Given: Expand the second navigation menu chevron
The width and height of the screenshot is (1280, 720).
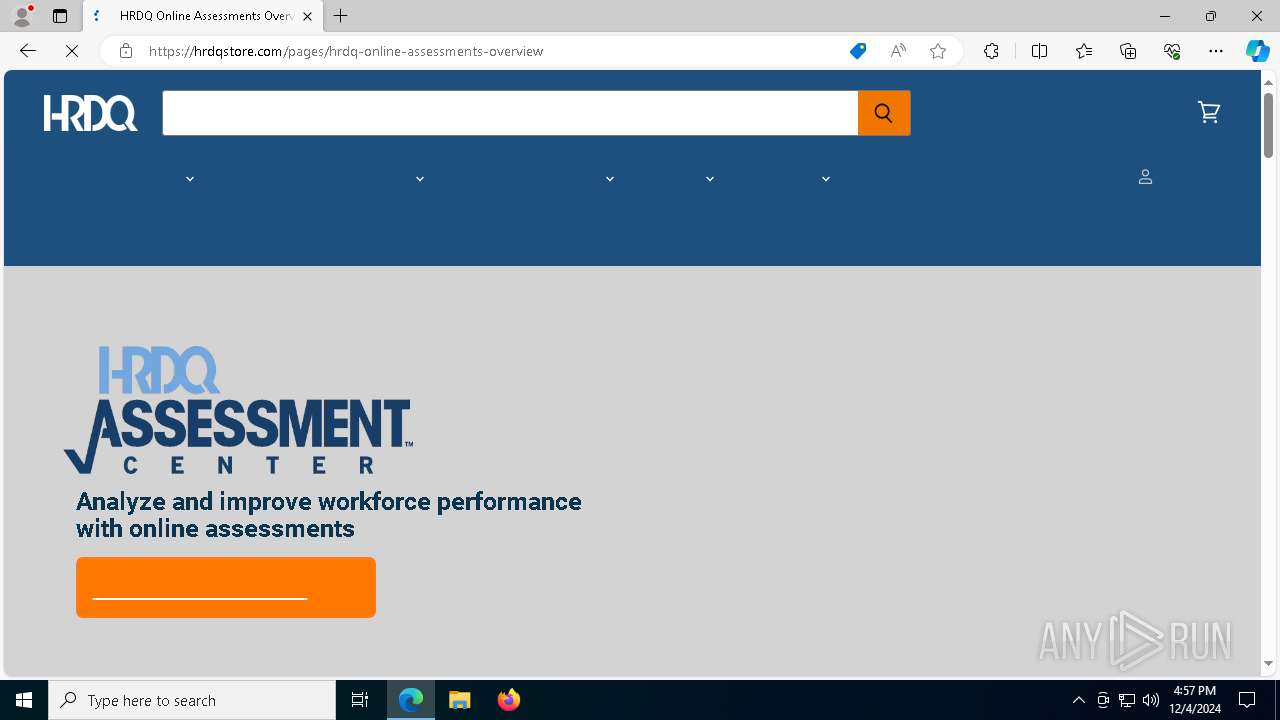Looking at the screenshot, I should pyautogui.click(x=420, y=179).
